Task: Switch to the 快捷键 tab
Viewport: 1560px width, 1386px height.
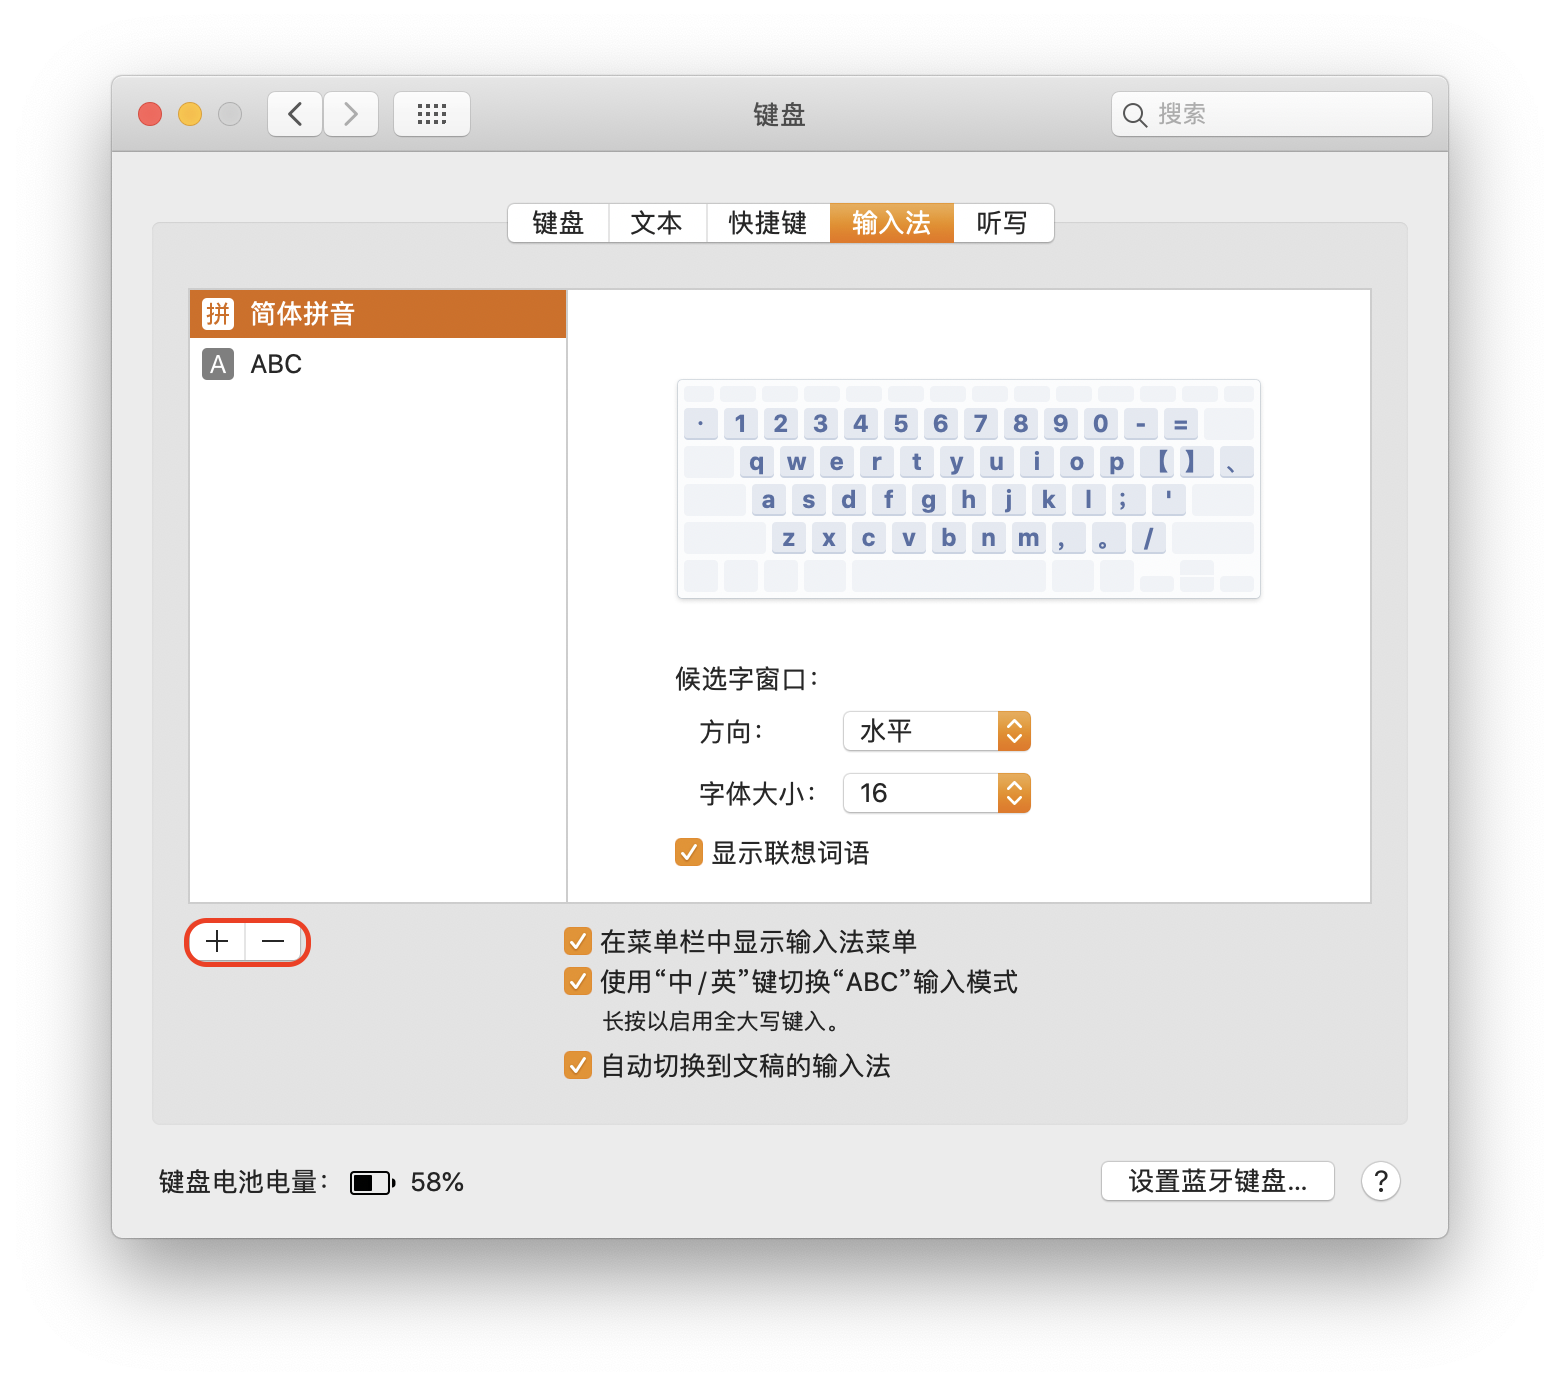Action: tap(768, 223)
